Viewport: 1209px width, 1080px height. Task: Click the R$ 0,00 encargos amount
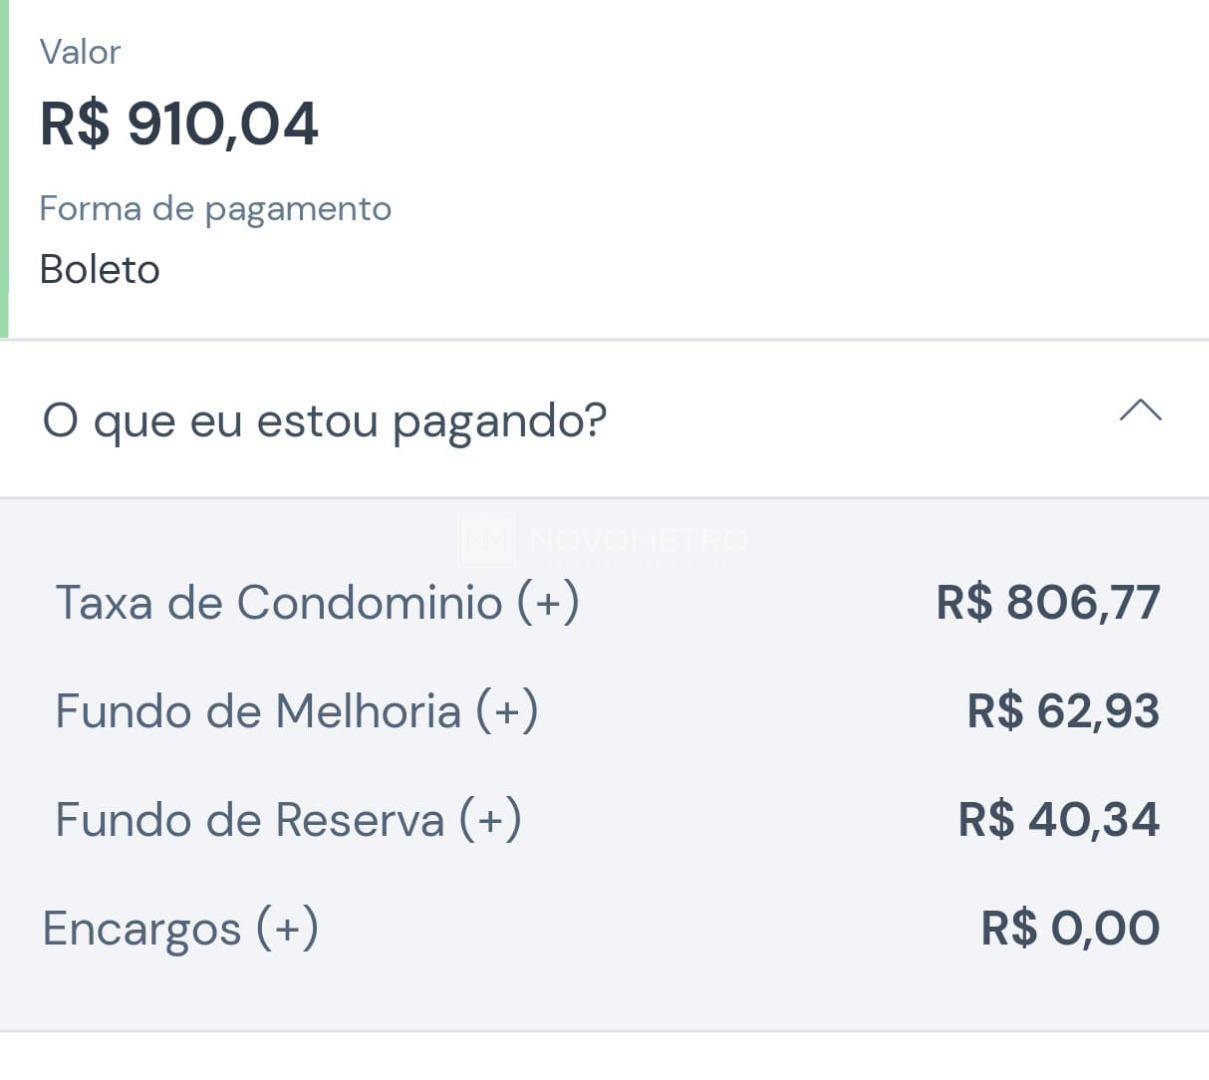point(1070,928)
